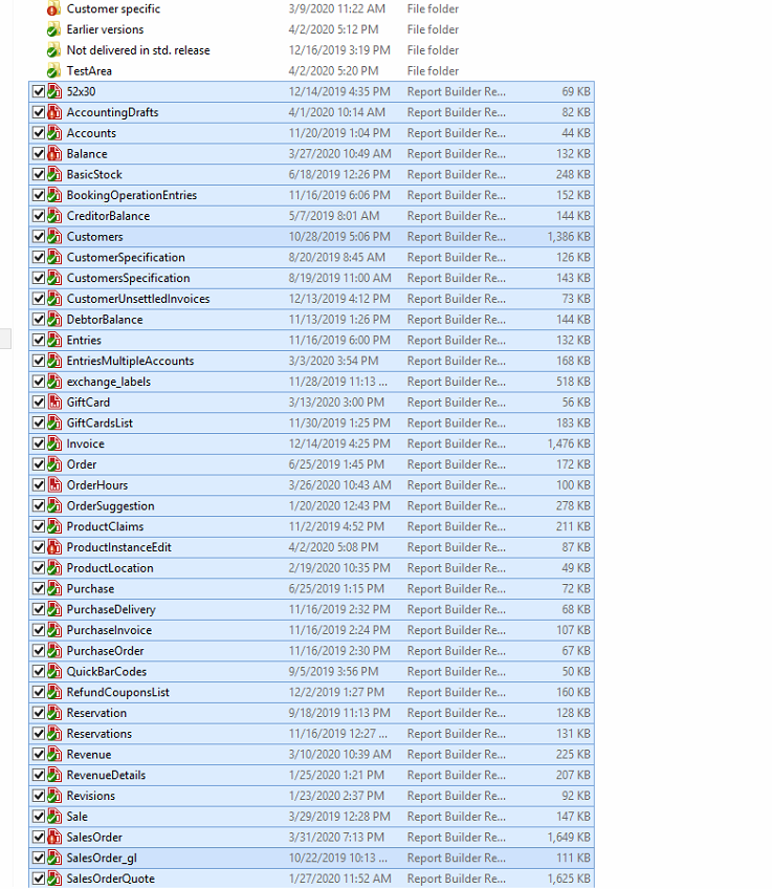772x890 pixels.
Task: Click the Report Builder type of Sale
Action: tap(456, 817)
